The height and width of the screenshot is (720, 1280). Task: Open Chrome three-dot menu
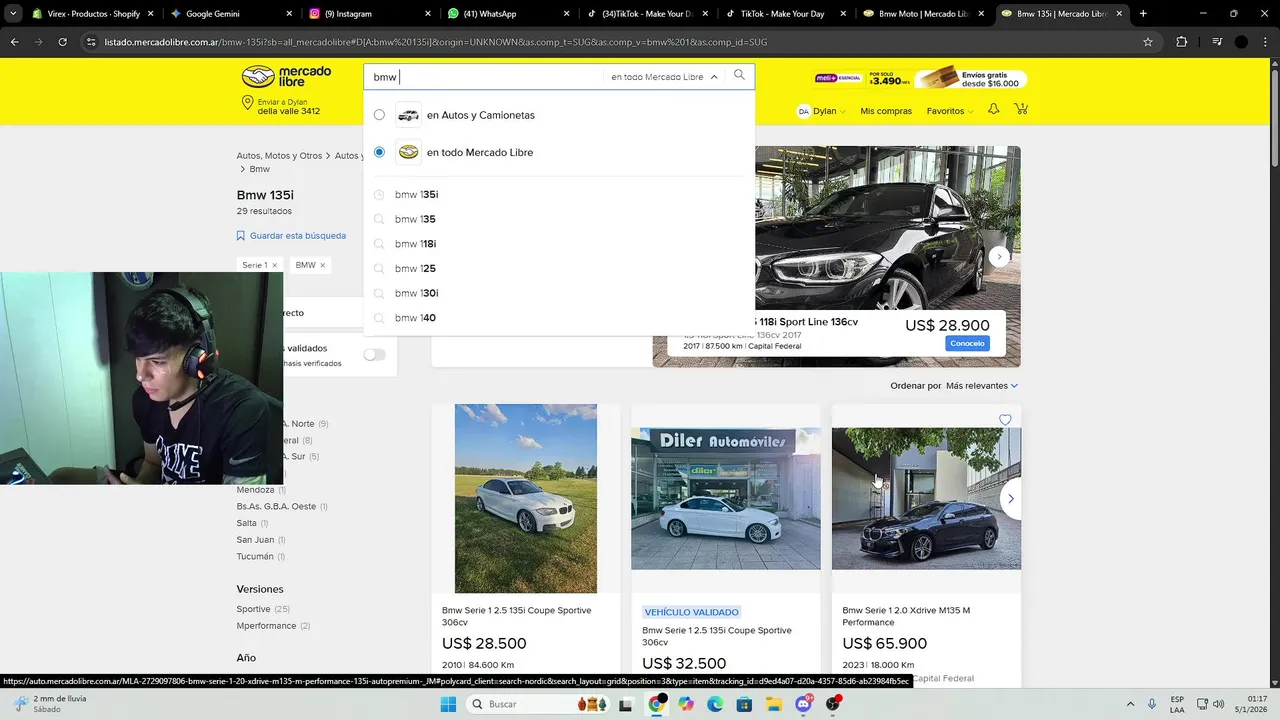coord(1265,42)
